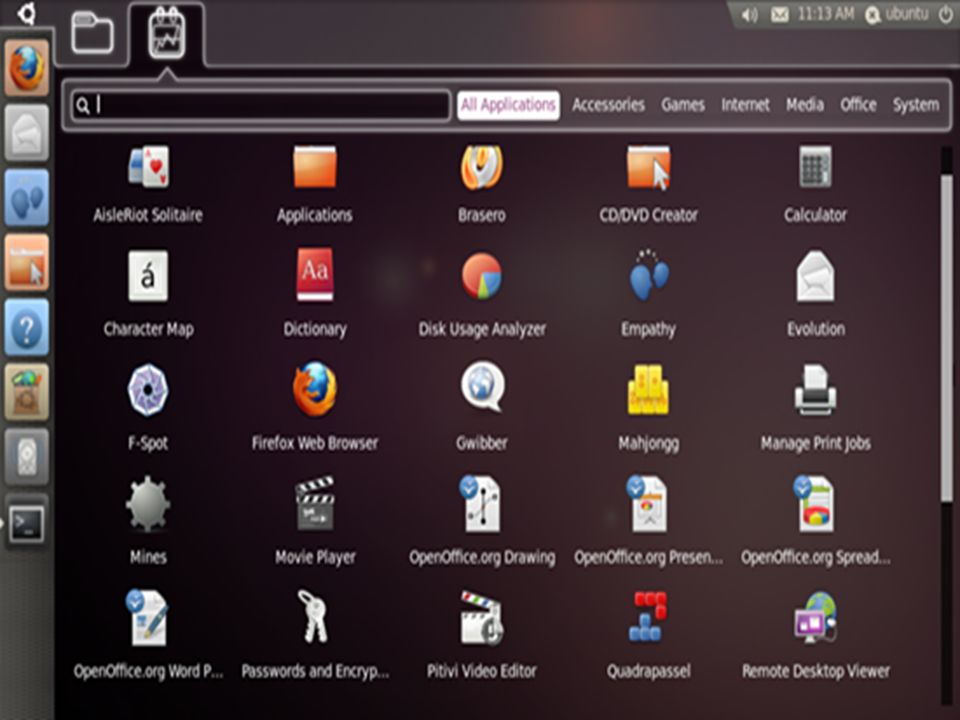Screen dimensions: 960x720
Task: Open Evolution mail from the side launcher
Action: tap(26, 132)
